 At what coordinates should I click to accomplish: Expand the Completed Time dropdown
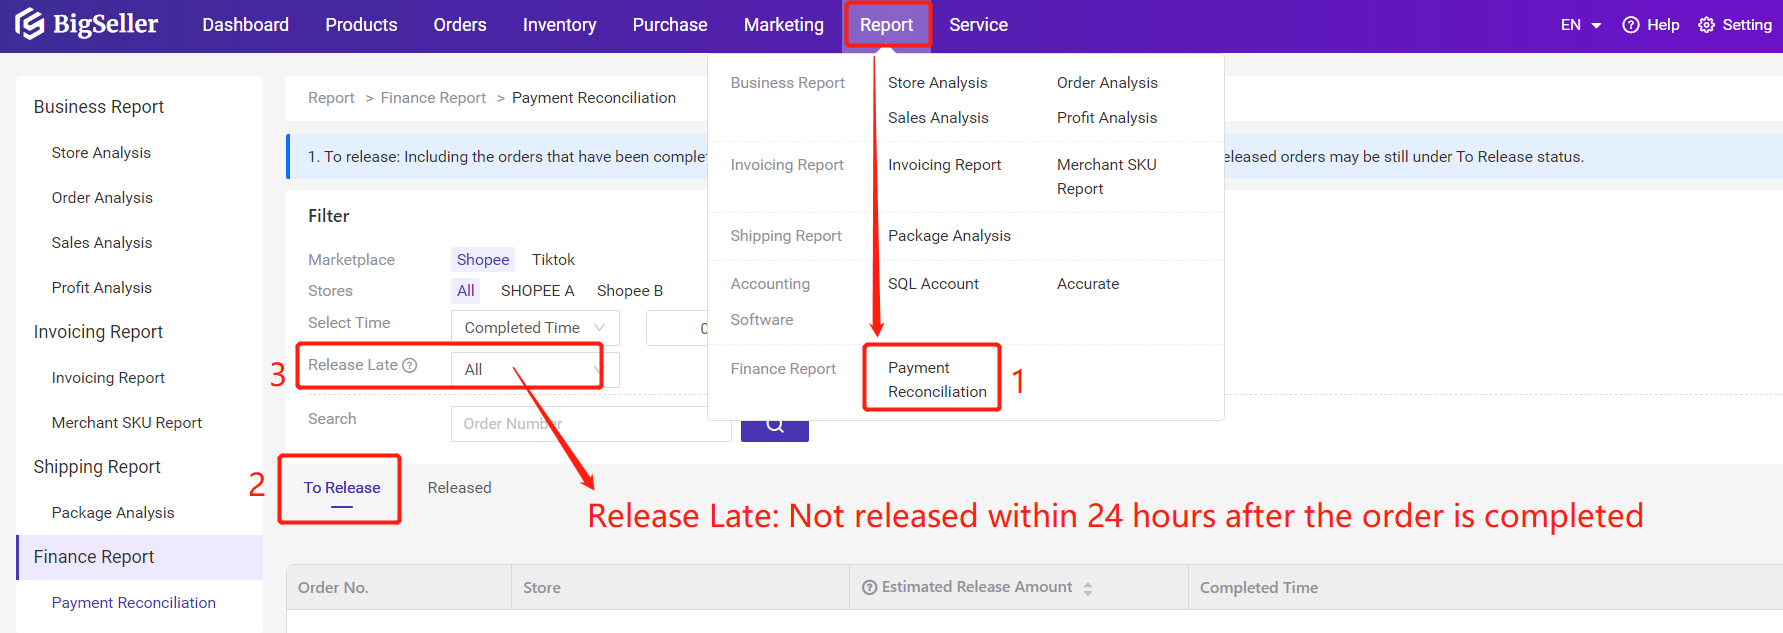pyautogui.click(x=534, y=328)
